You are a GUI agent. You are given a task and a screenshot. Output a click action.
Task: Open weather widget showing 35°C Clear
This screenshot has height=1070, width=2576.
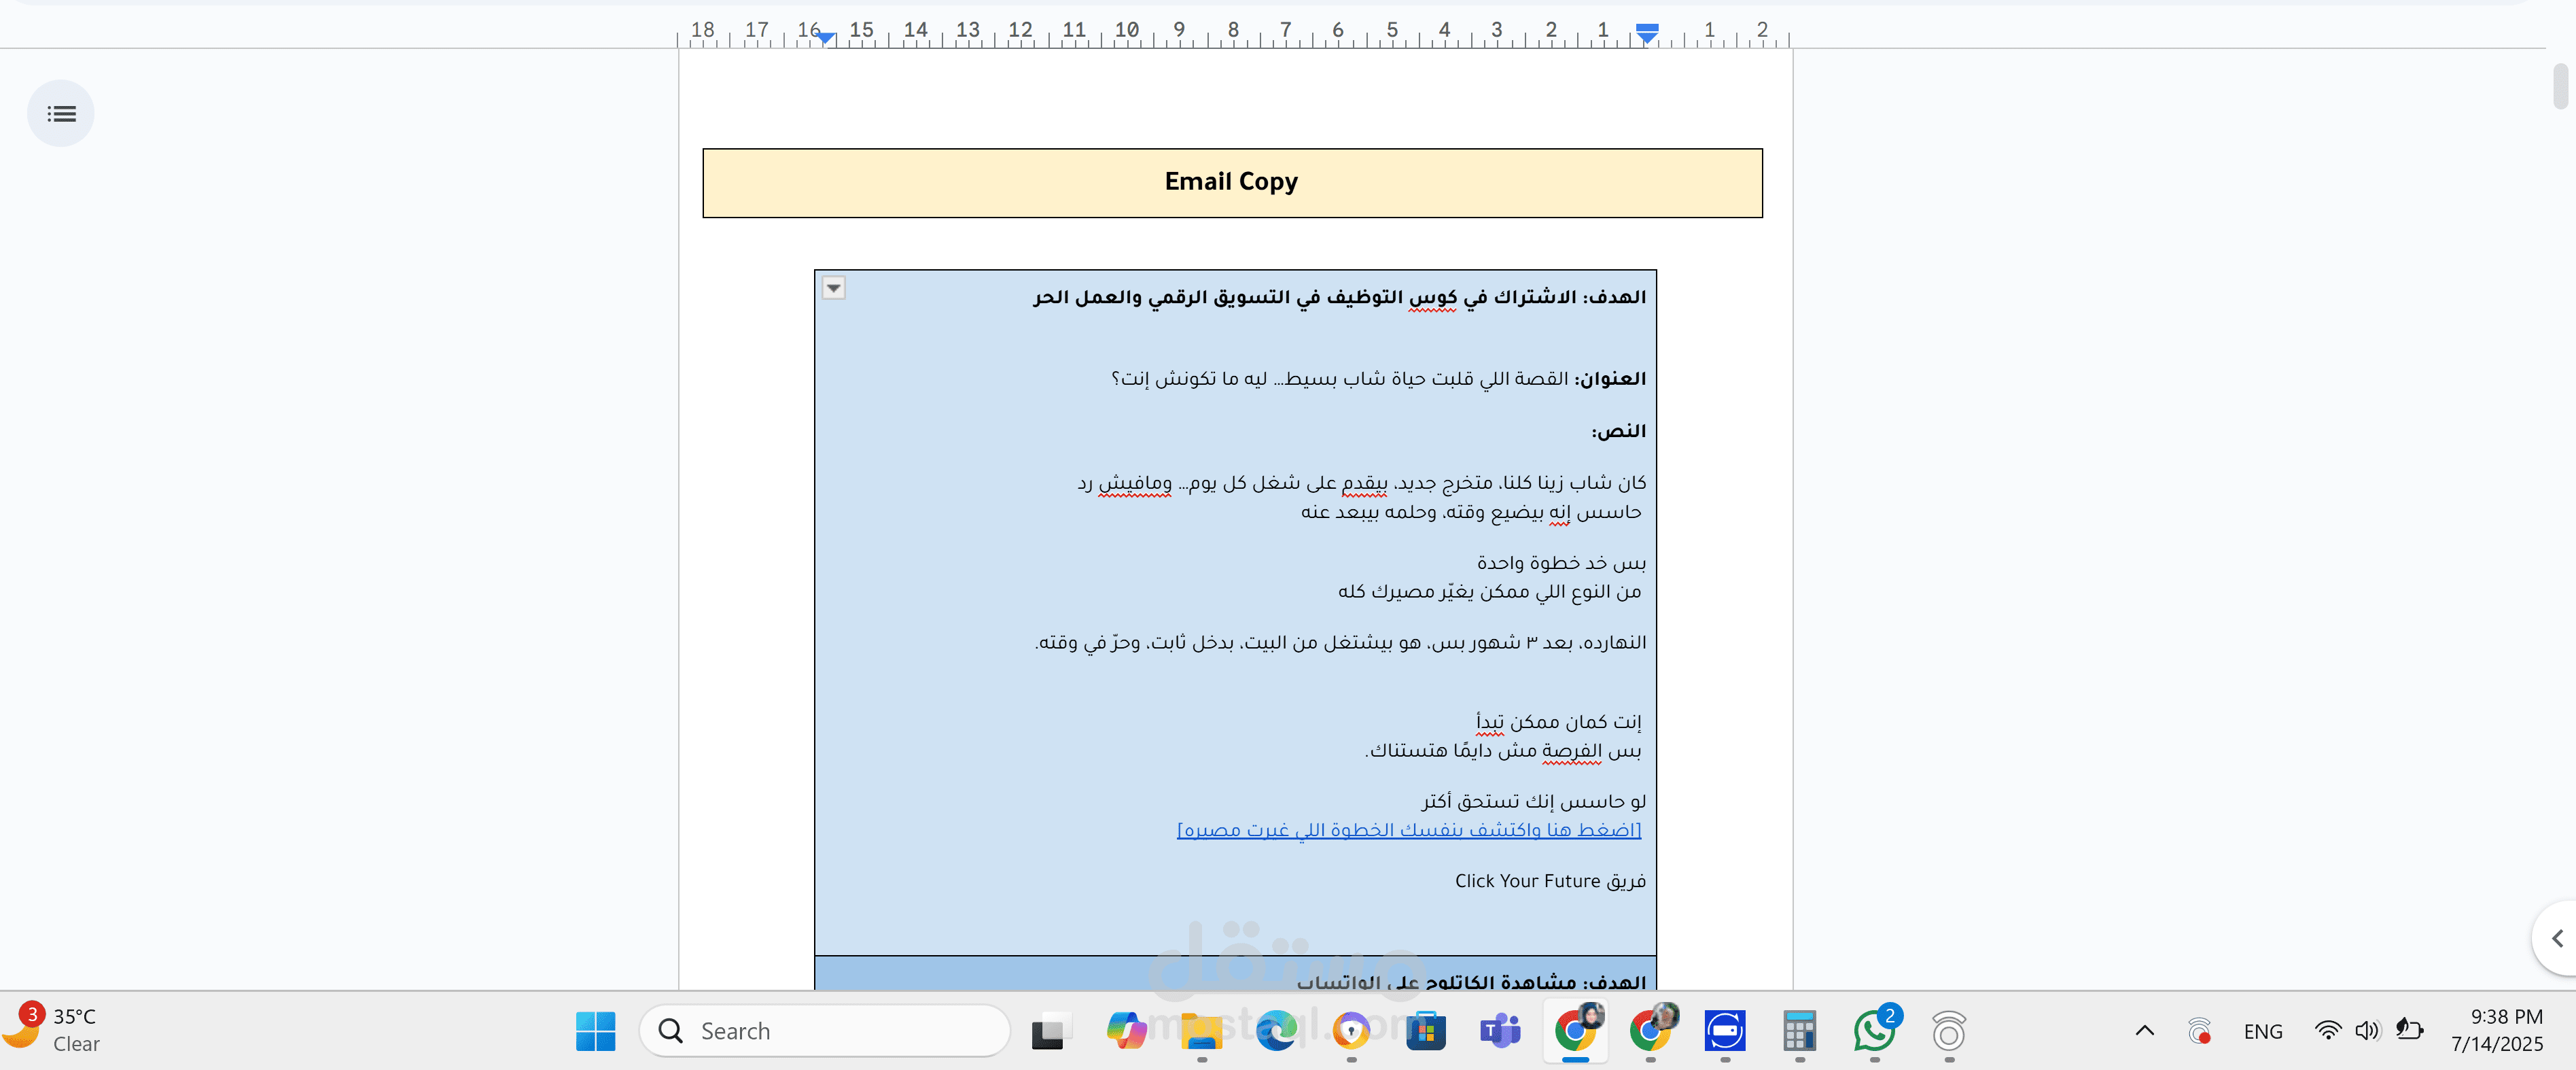point(53,1030)
